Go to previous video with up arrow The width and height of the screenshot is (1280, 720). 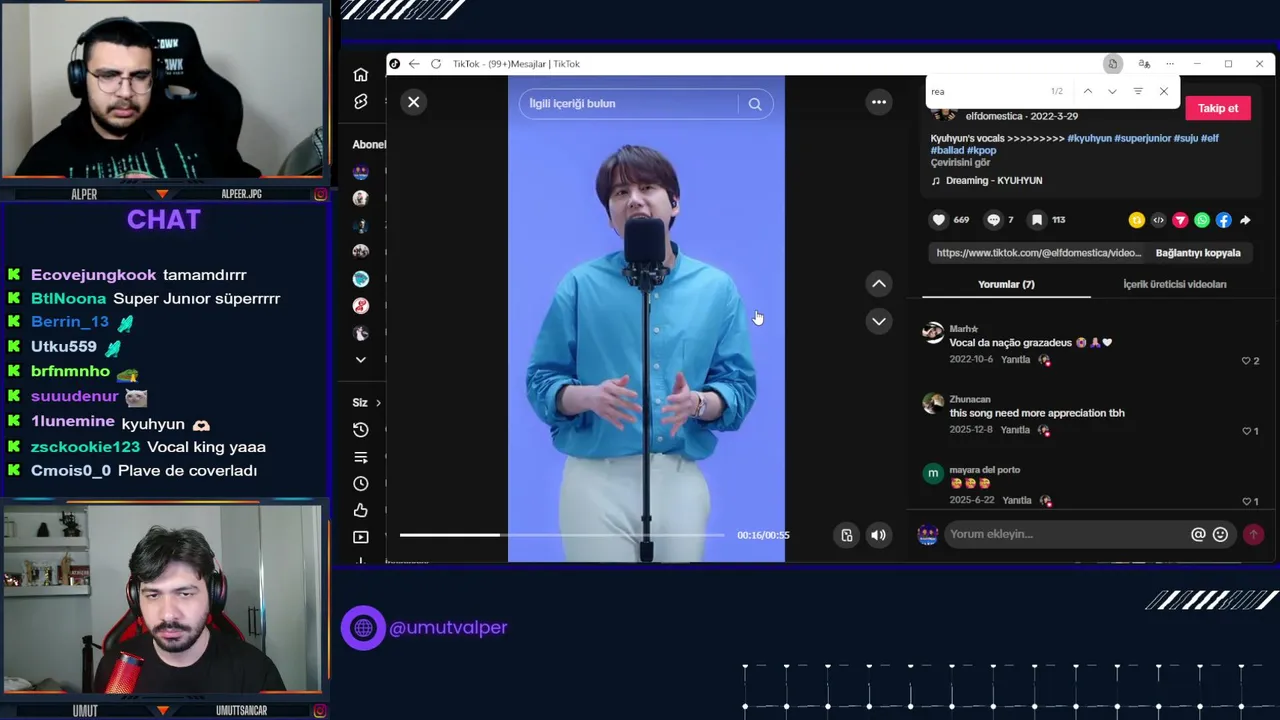pyautogui.click(x=878, y=284)
